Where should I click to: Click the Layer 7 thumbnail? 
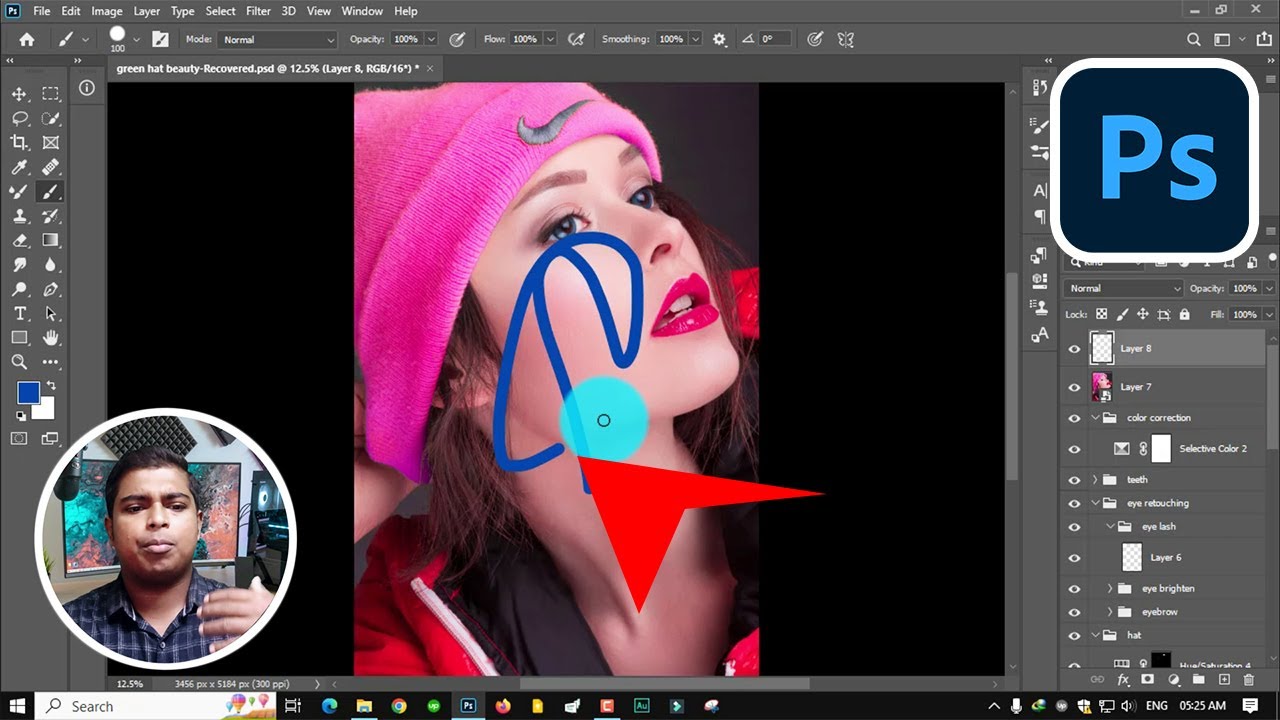pos(1102,386)
